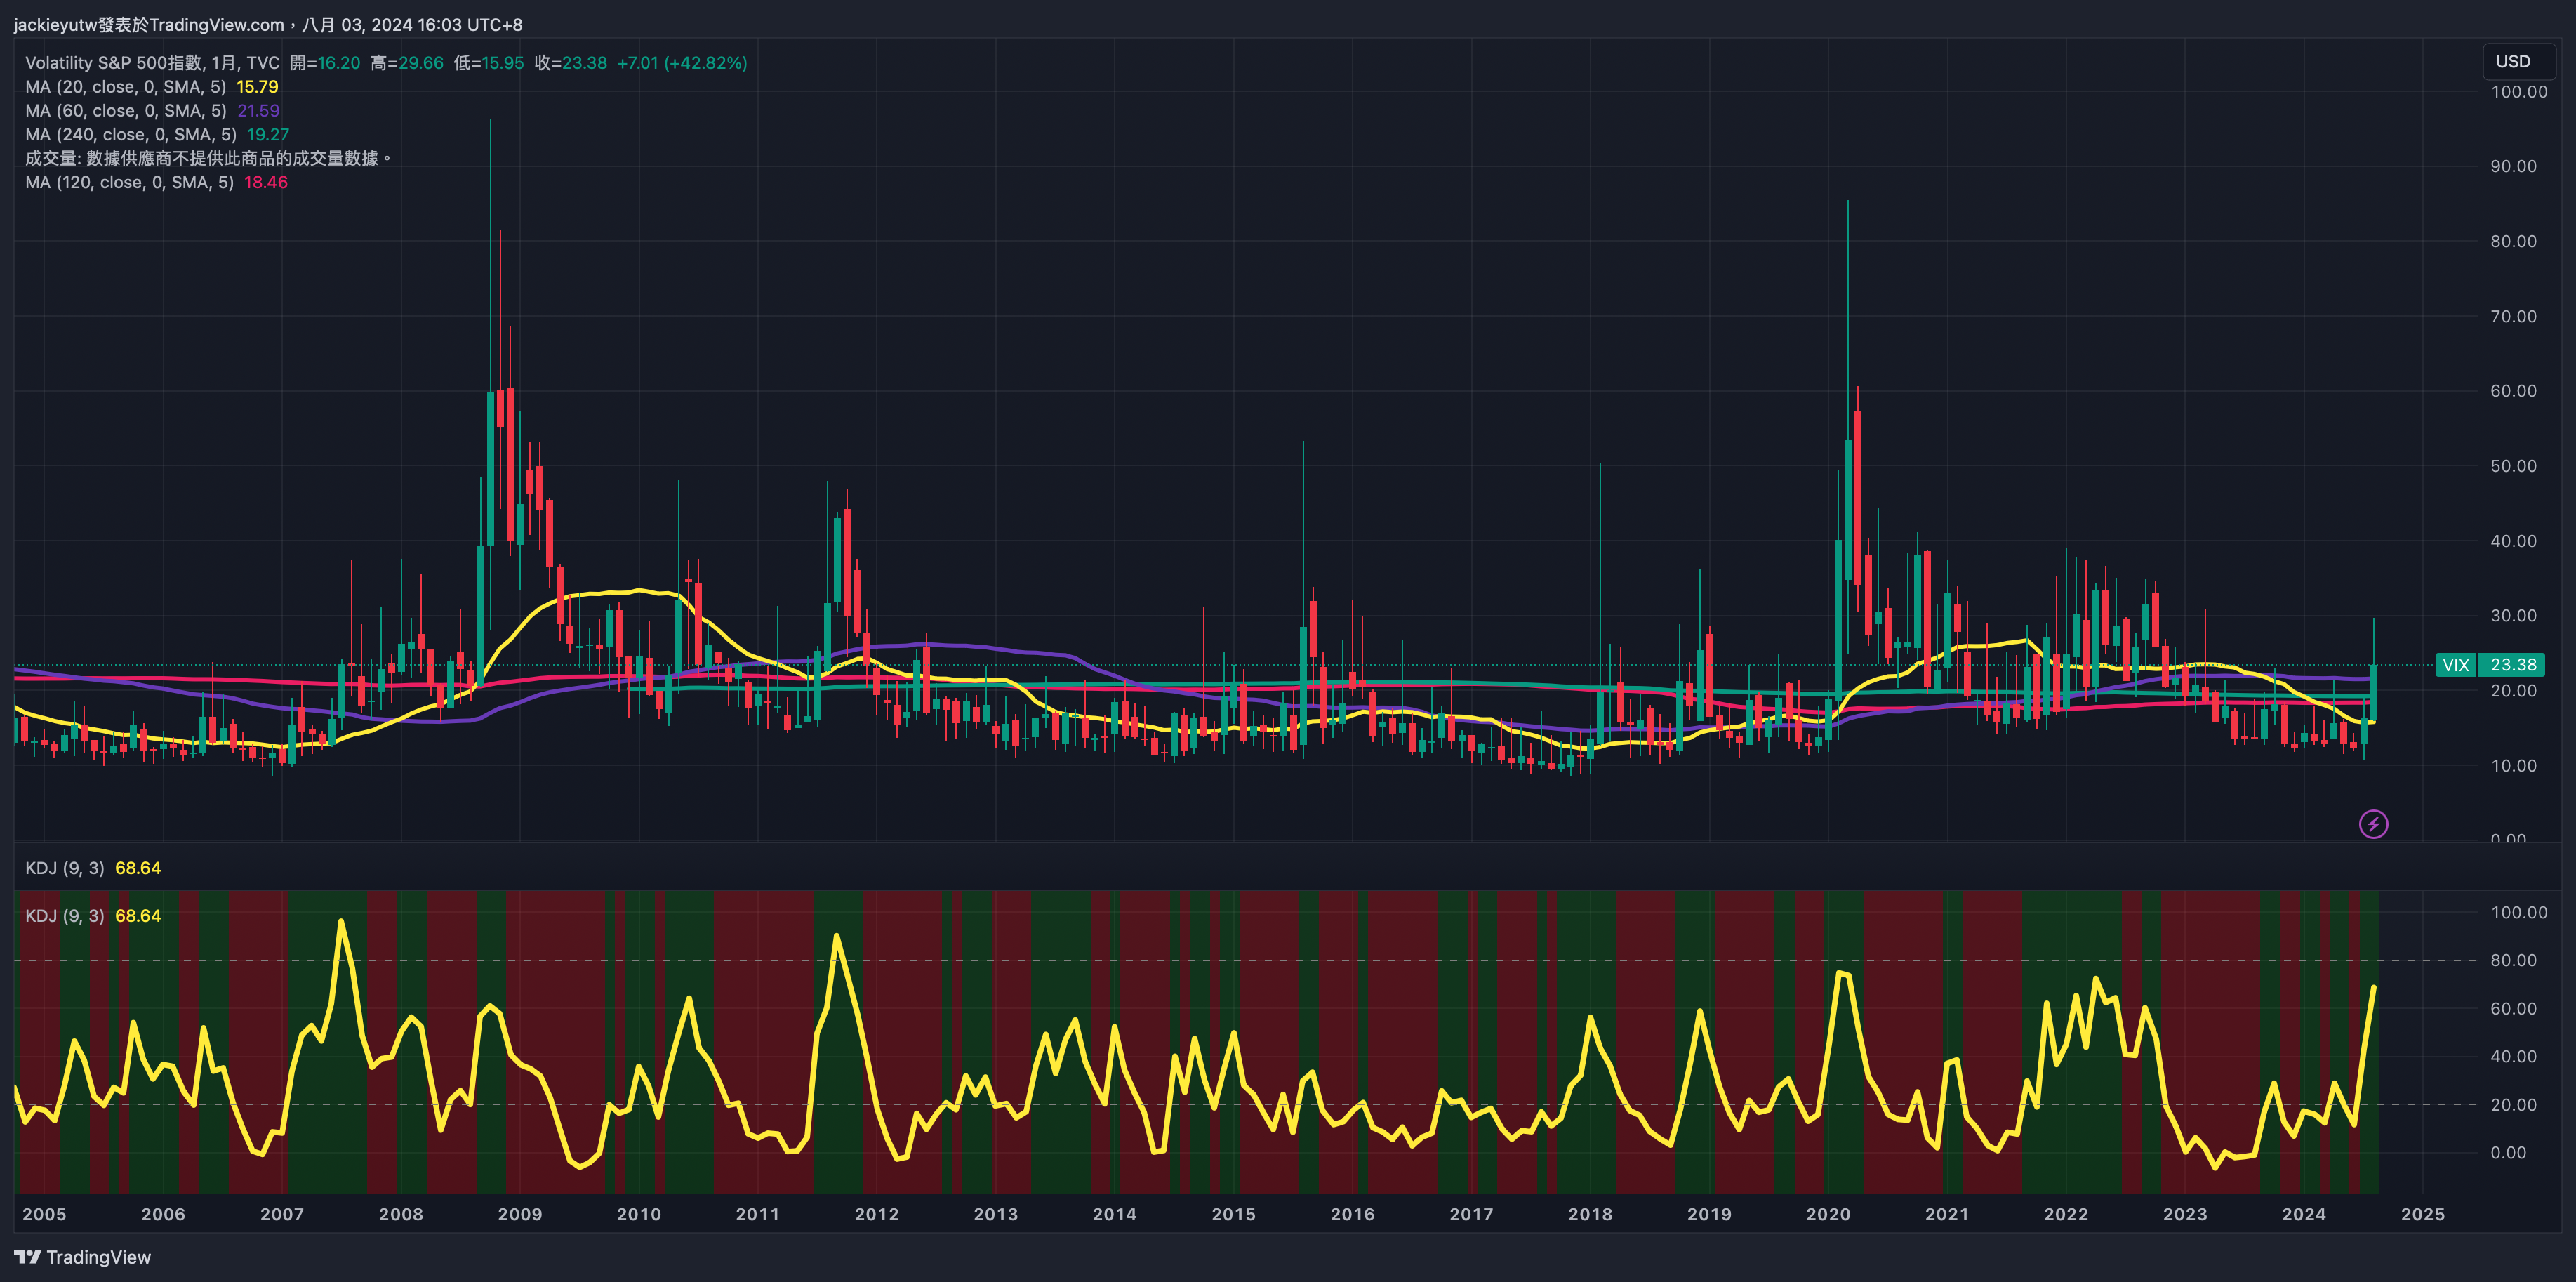Click the volume data unavailable message
Image resolution: width=2576 pixels, height=1282 pixels.
click(208, 159)
